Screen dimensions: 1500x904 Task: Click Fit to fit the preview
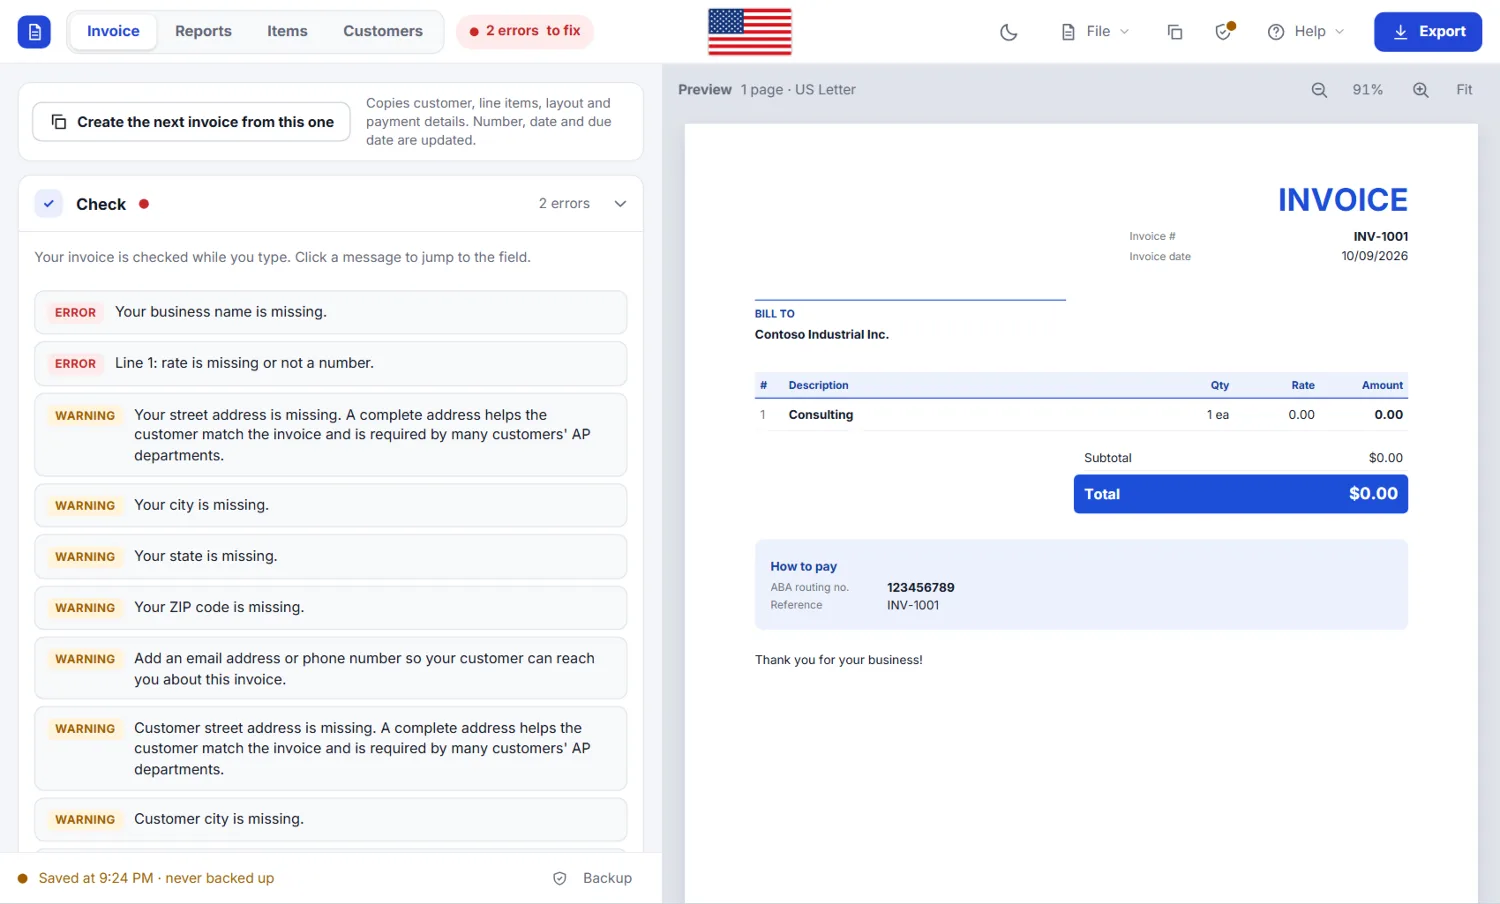click(1464, 90)
